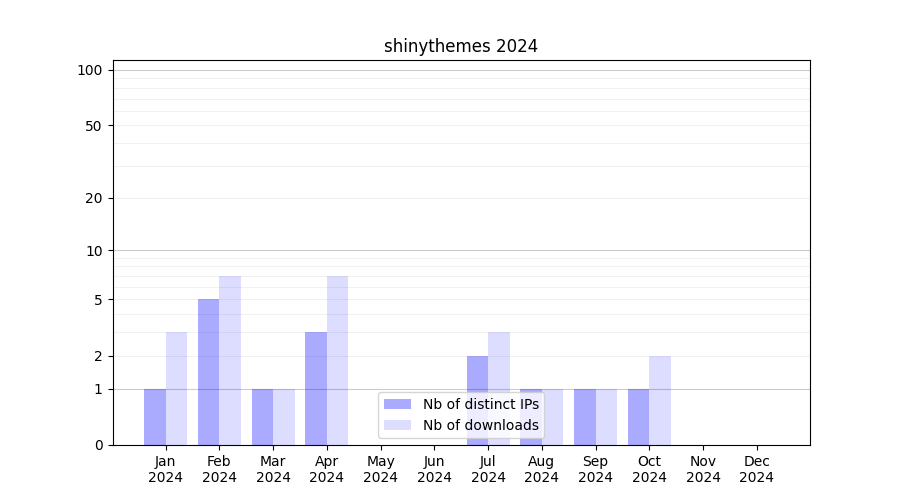Select the 20 y-axis tick label

point(94,198)
